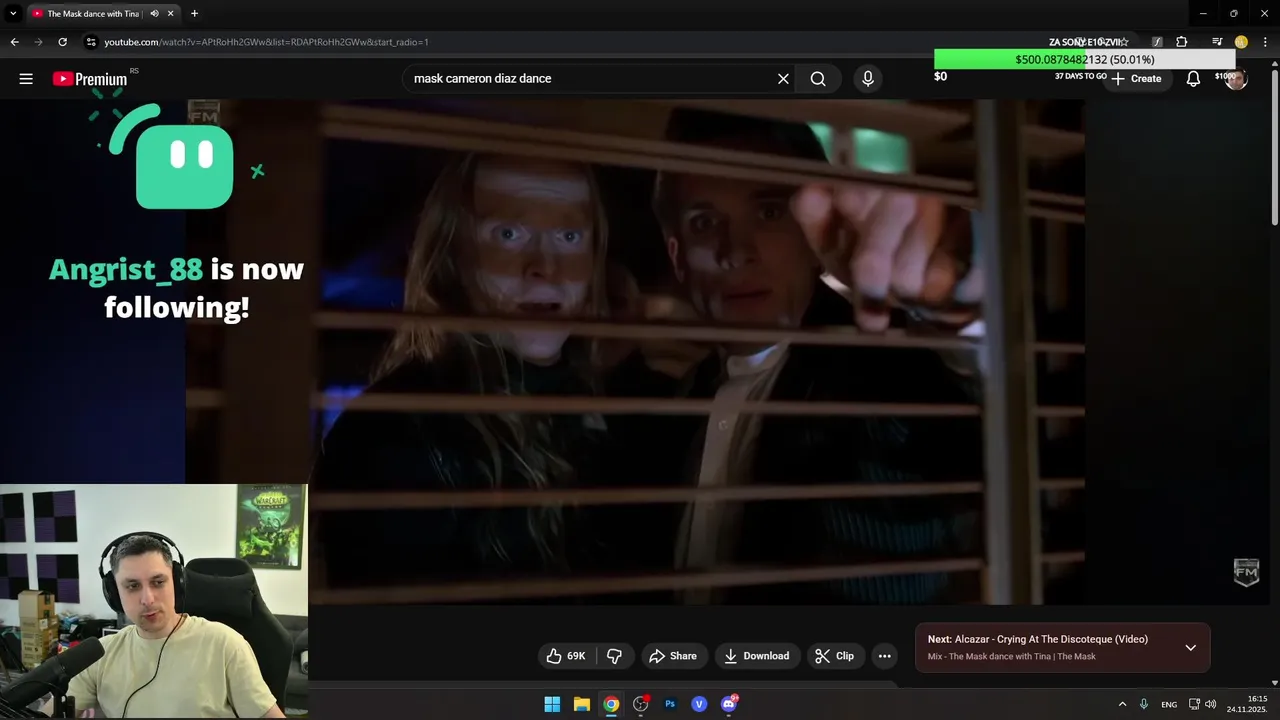Open Discord from the taskbar
This screenshot has height=720, width=1280.
(729, 704)
